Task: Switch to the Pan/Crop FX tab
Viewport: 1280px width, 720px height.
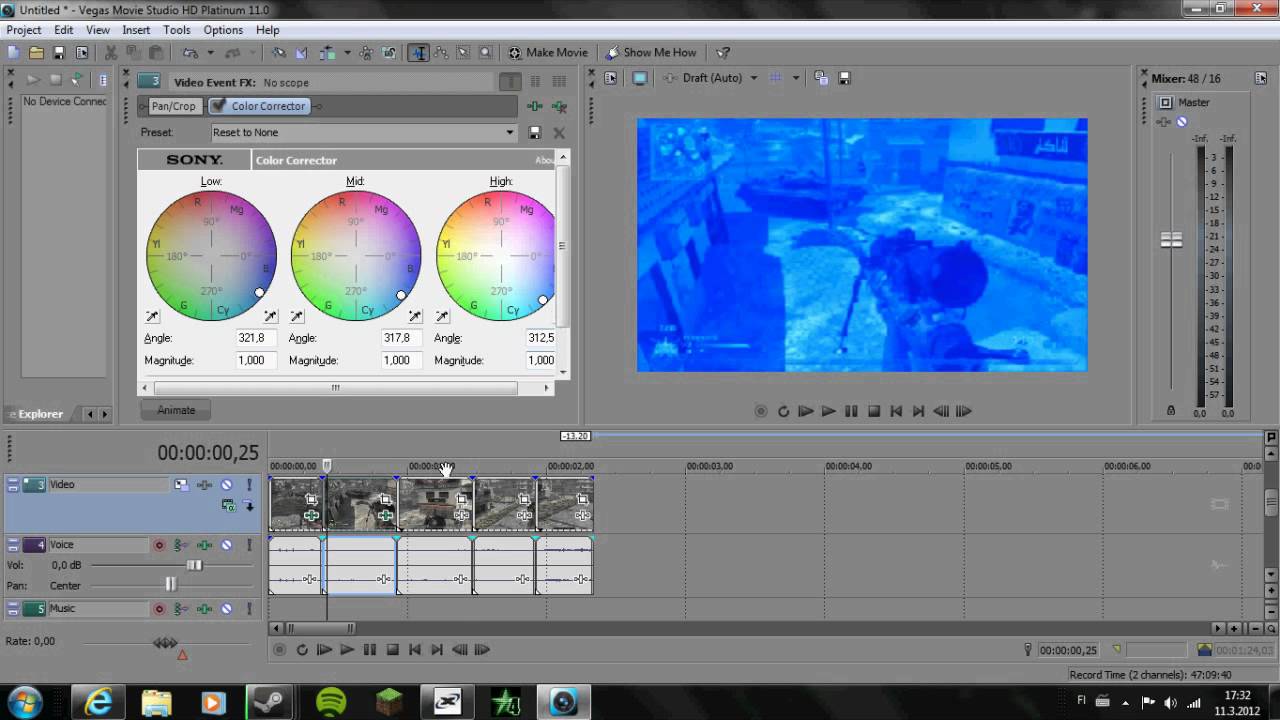Action: pyautogui.click(x=173, y=106)
